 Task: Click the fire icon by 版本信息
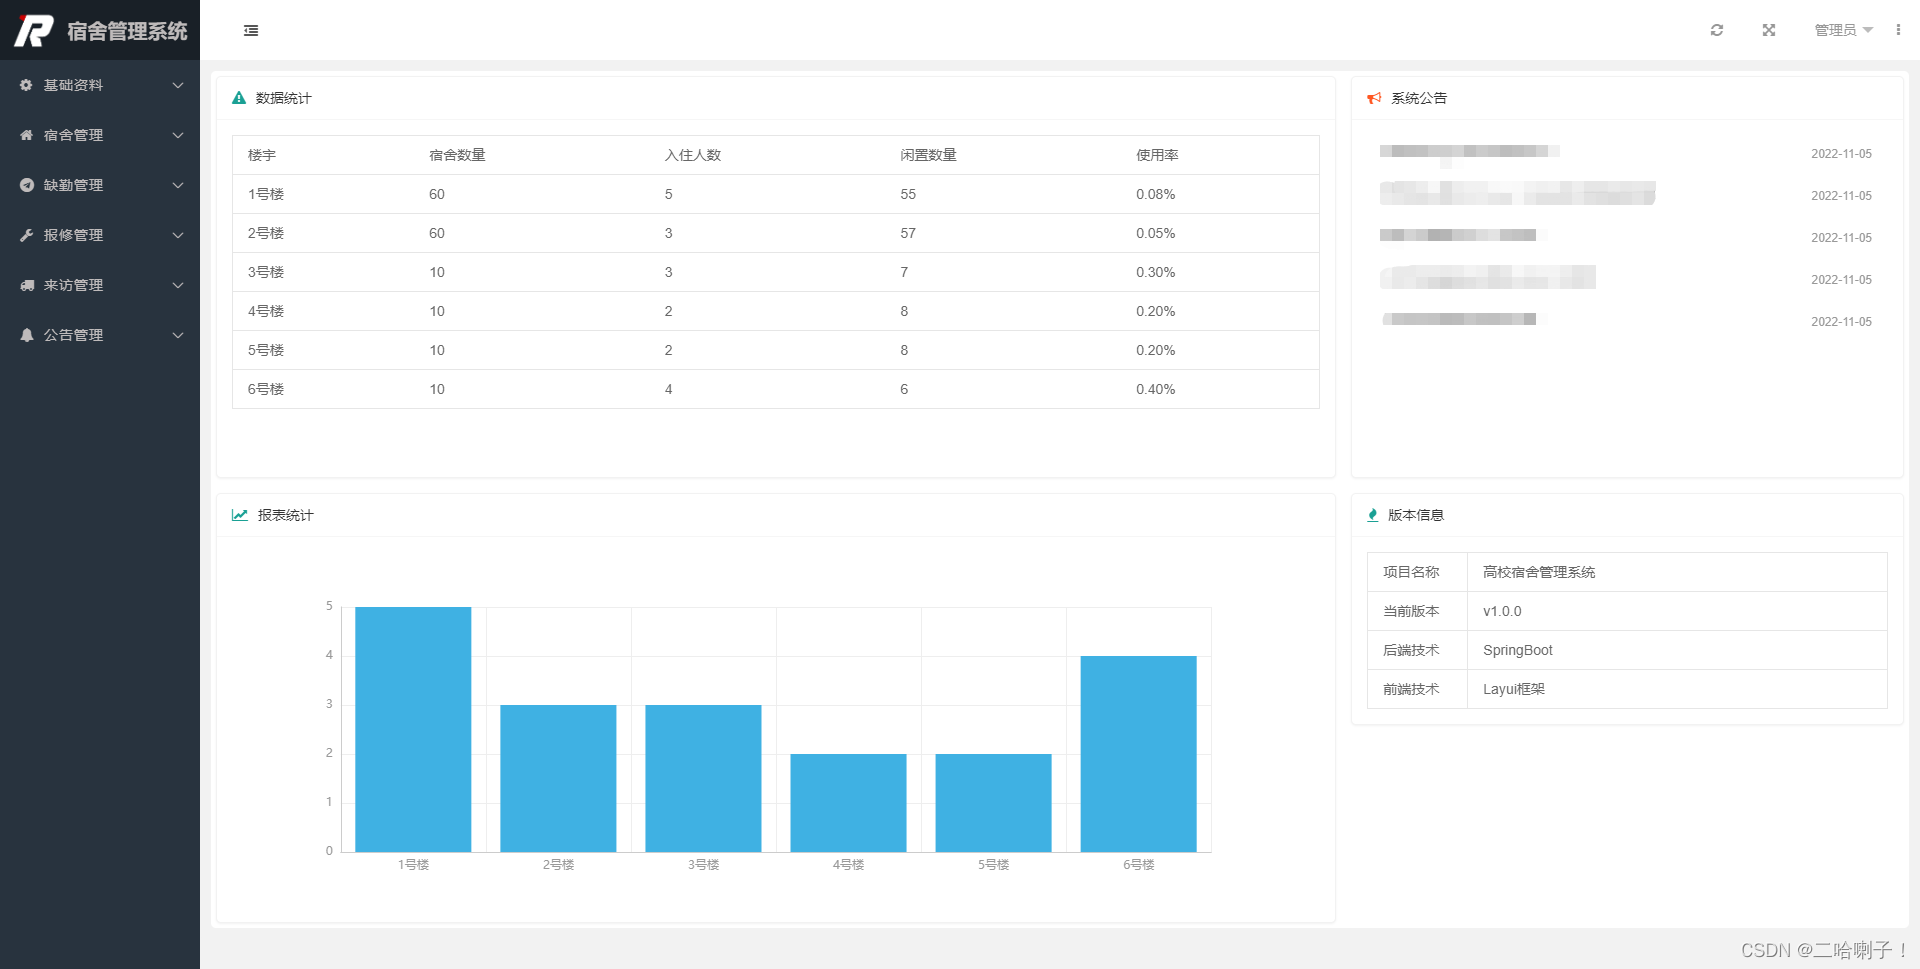point(1373,515)
